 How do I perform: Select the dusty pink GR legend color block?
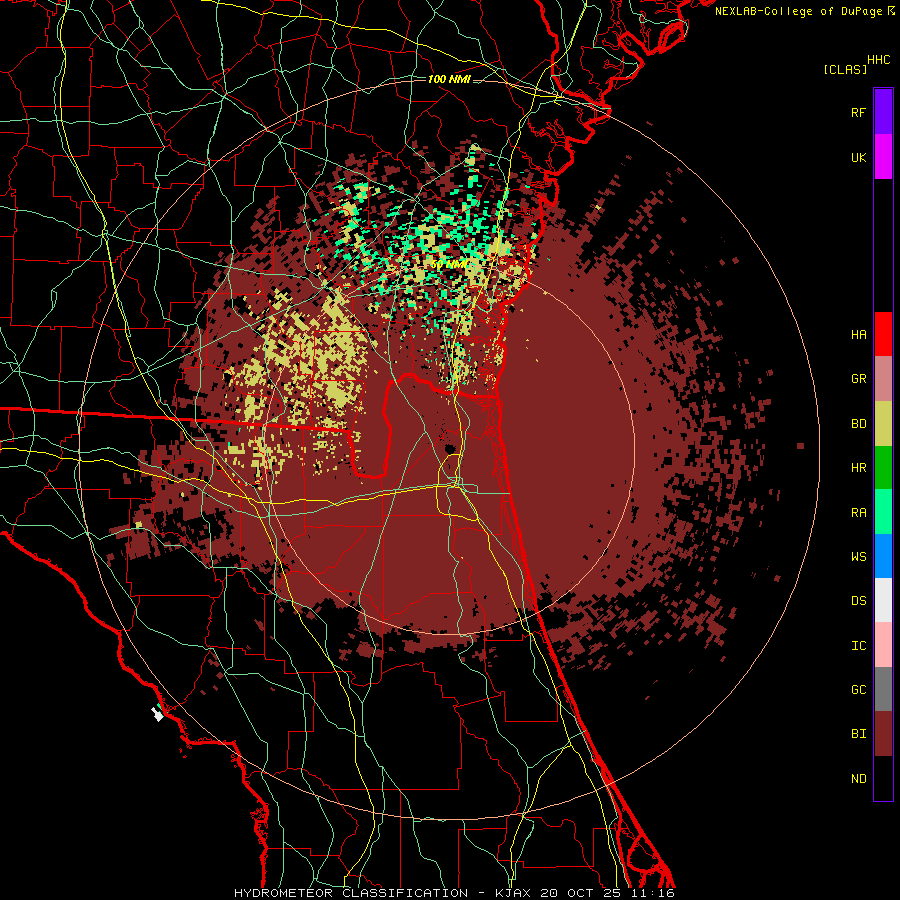(883, 378)
